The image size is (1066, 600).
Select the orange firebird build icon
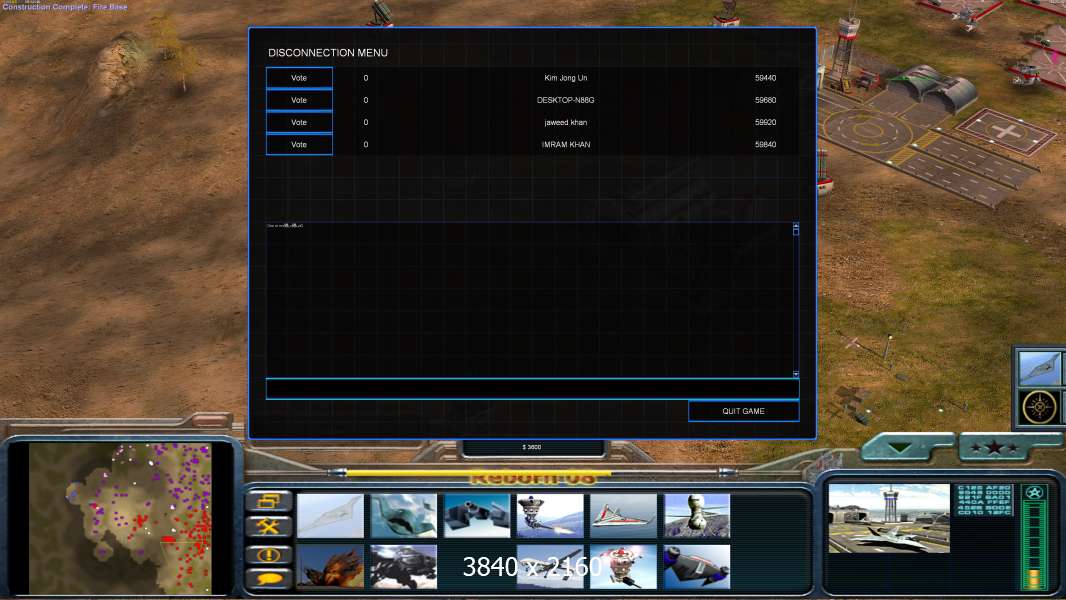click(x=330, y=567)
